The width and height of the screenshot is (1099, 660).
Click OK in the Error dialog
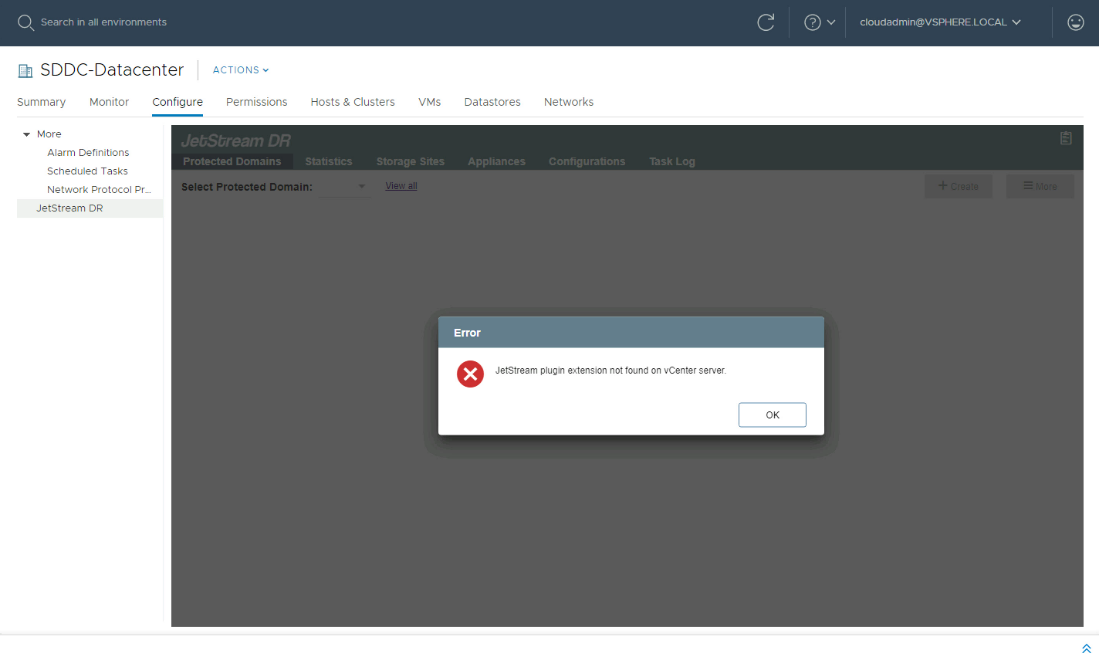(x=772, y=415)
